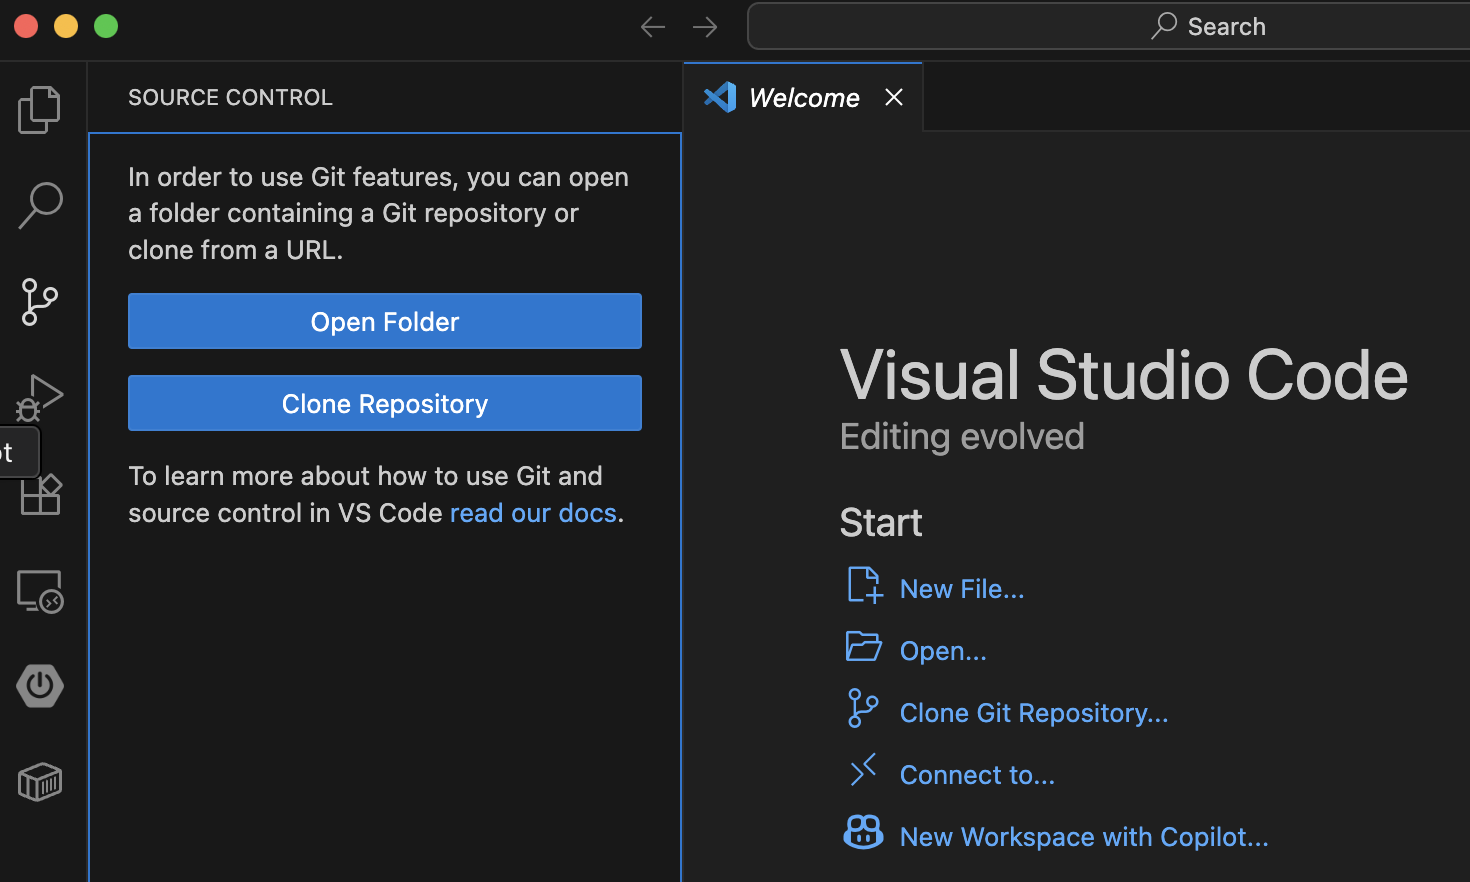Open the Remote Explorer view
1470x882 pixels.
(40, 591)
